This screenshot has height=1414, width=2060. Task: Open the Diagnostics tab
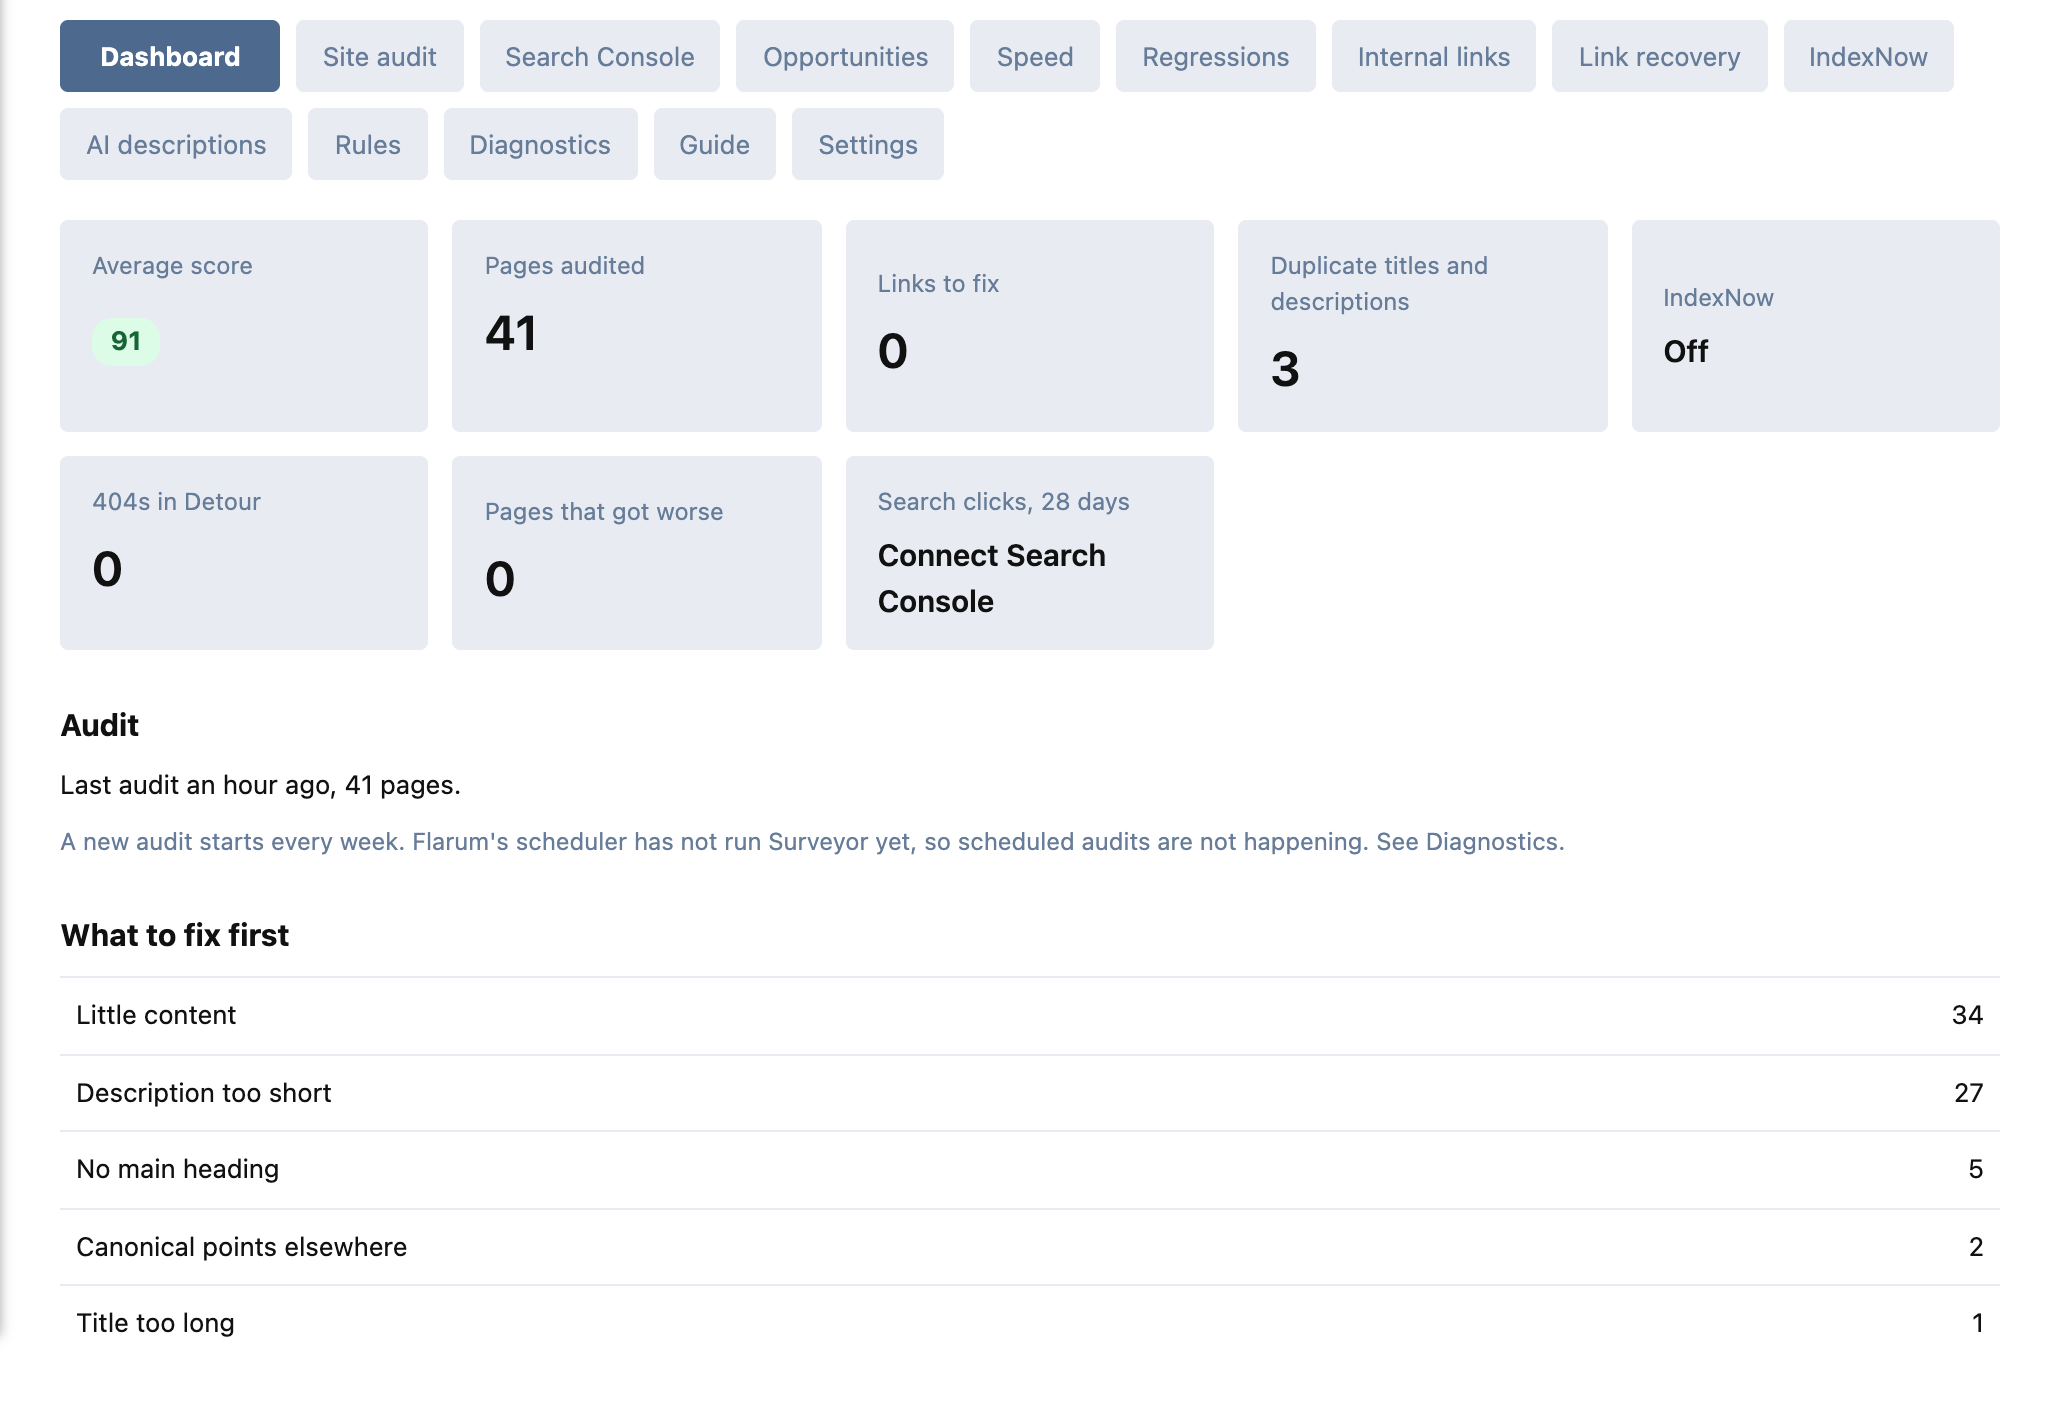541,144
